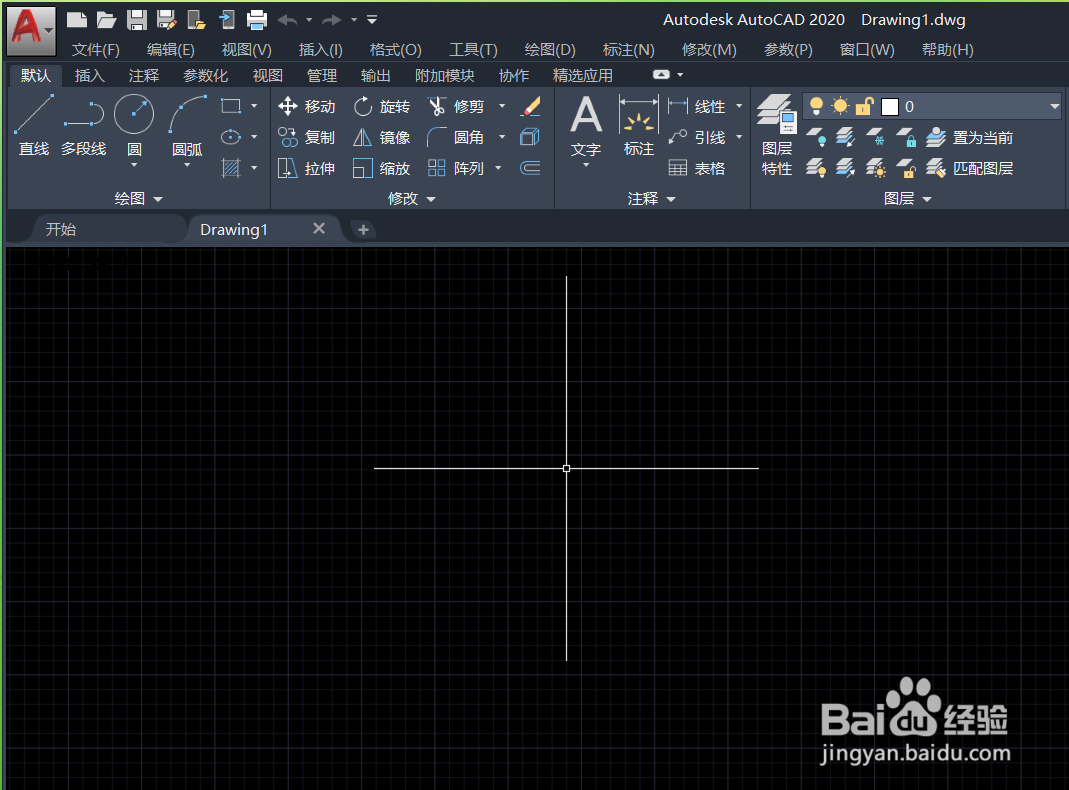This screenshot has height=790, width=1069.
Task: Click 匹配图层 match layer button
Action: pos(969,168)
